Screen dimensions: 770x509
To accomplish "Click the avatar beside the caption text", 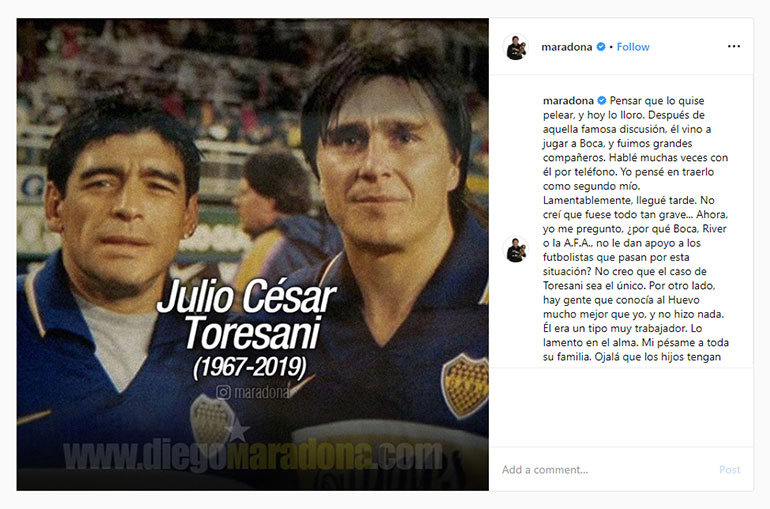I will point(516,249).
